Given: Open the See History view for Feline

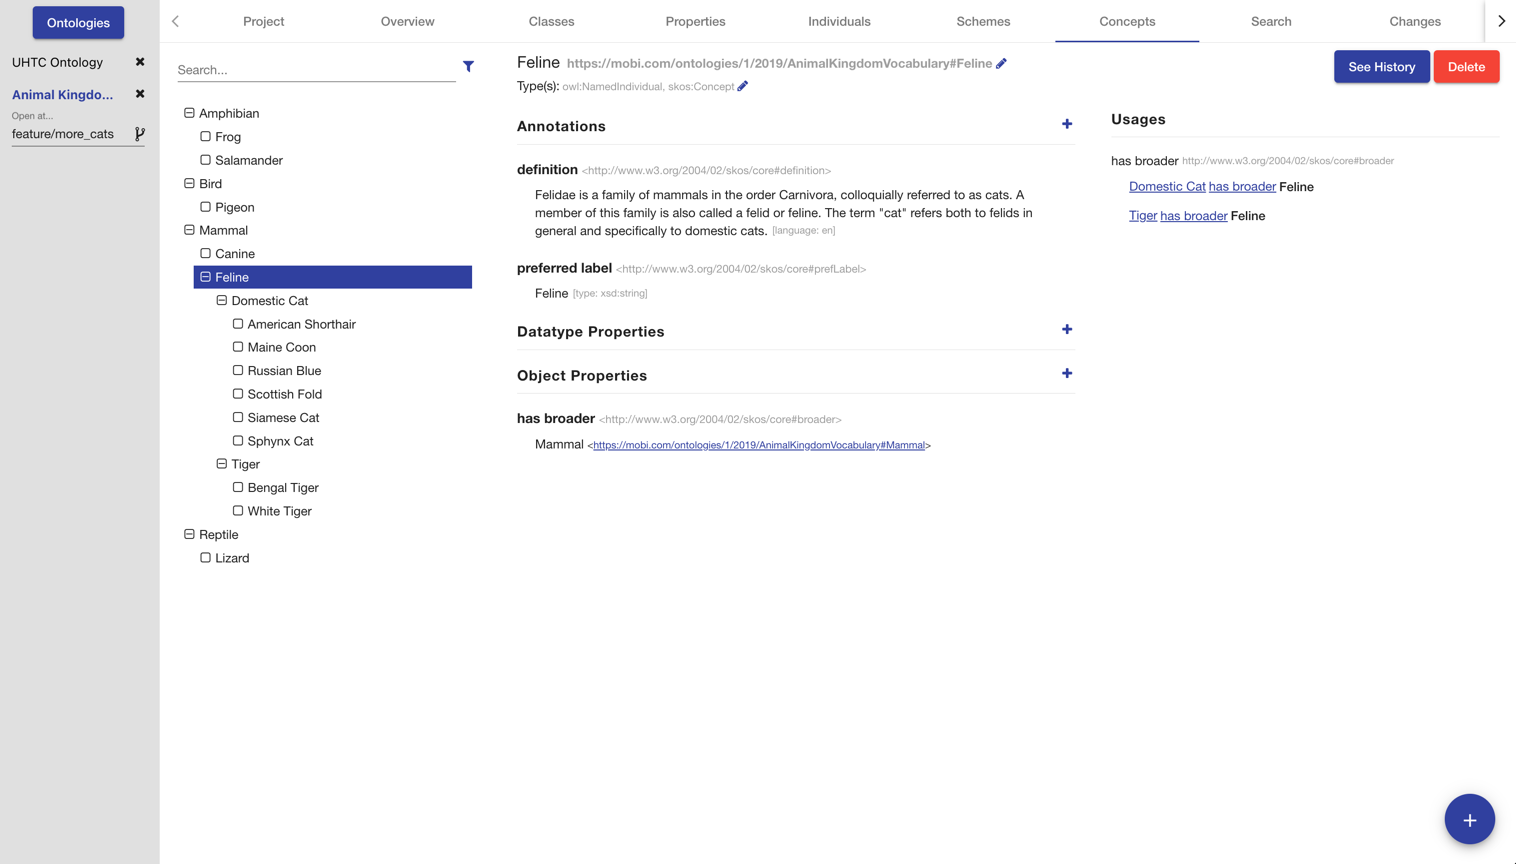Looking at the screenshot, I should (1381, 66).
